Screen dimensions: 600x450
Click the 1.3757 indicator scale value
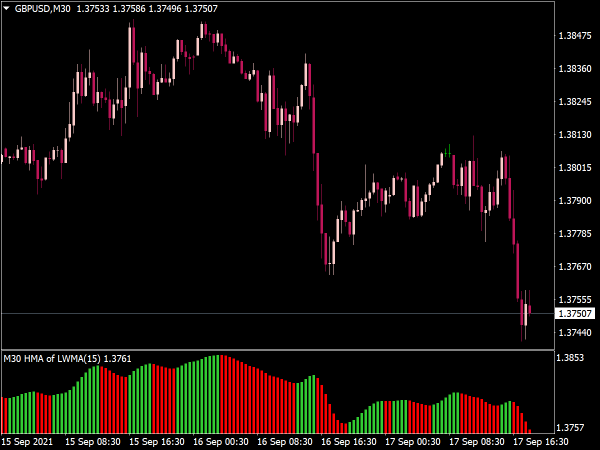pyautogui.click(x=570, y=427)
